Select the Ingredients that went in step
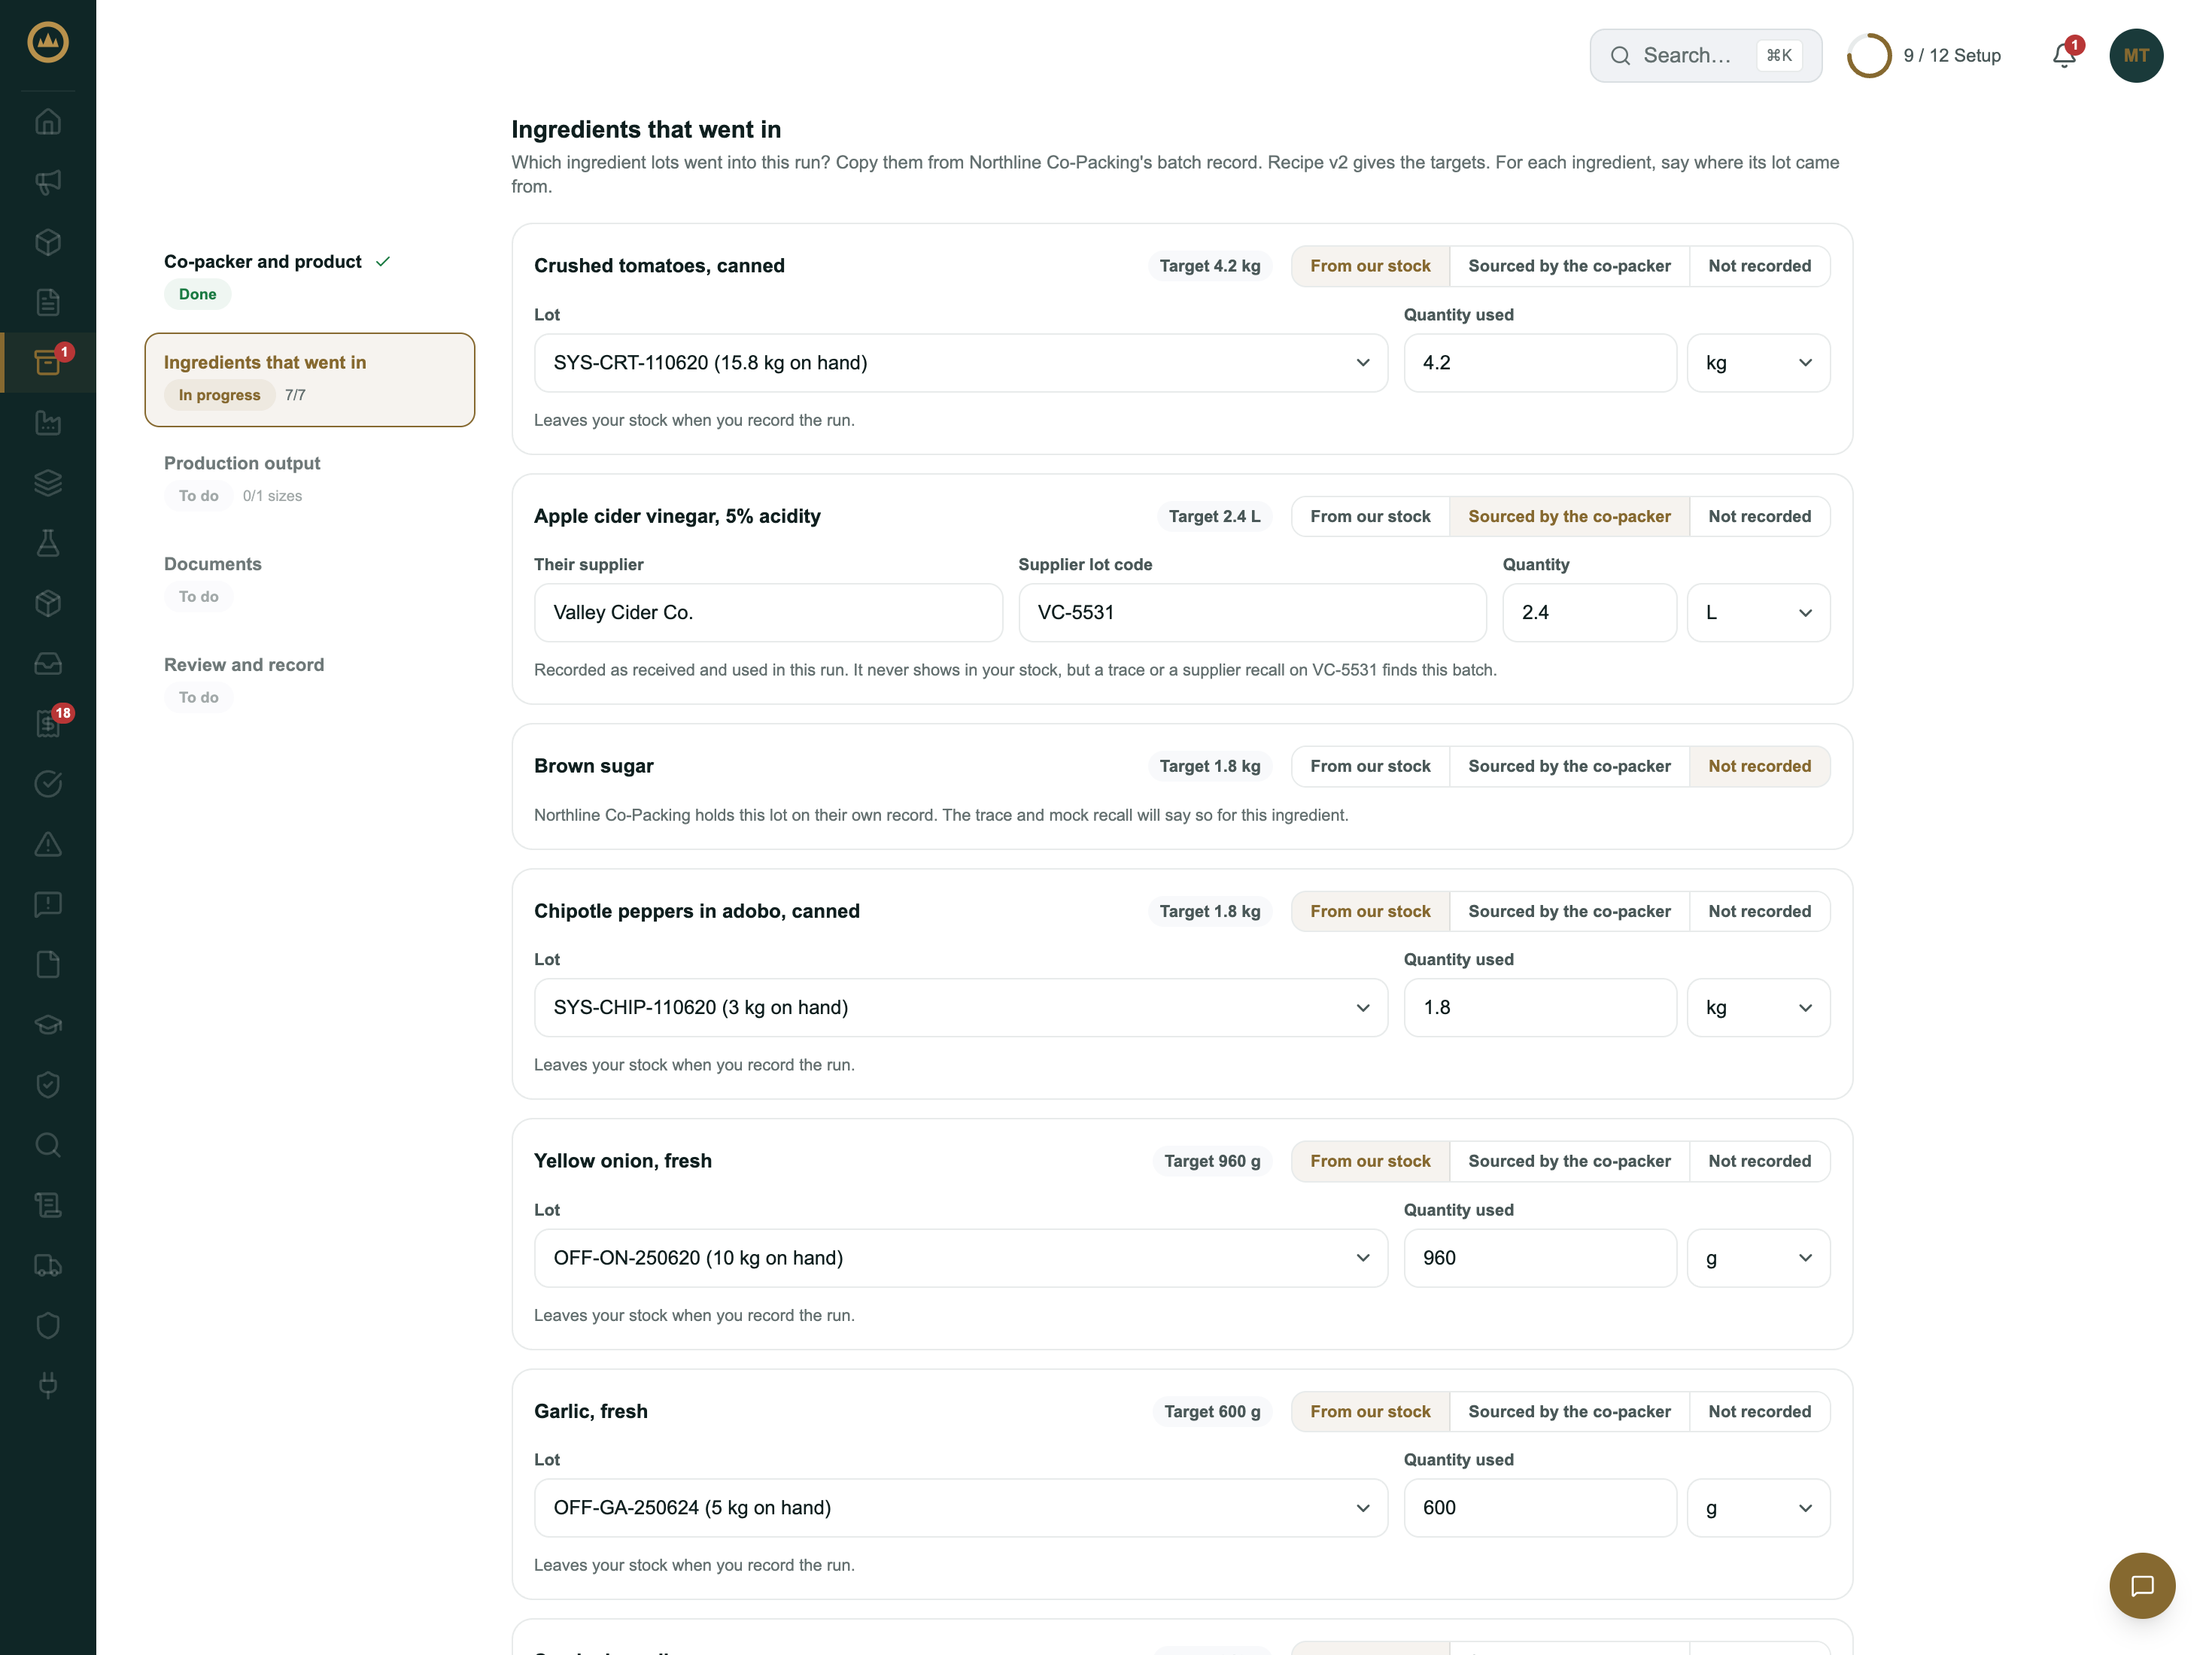The image size is (2212, 1655). pos(309,380)
